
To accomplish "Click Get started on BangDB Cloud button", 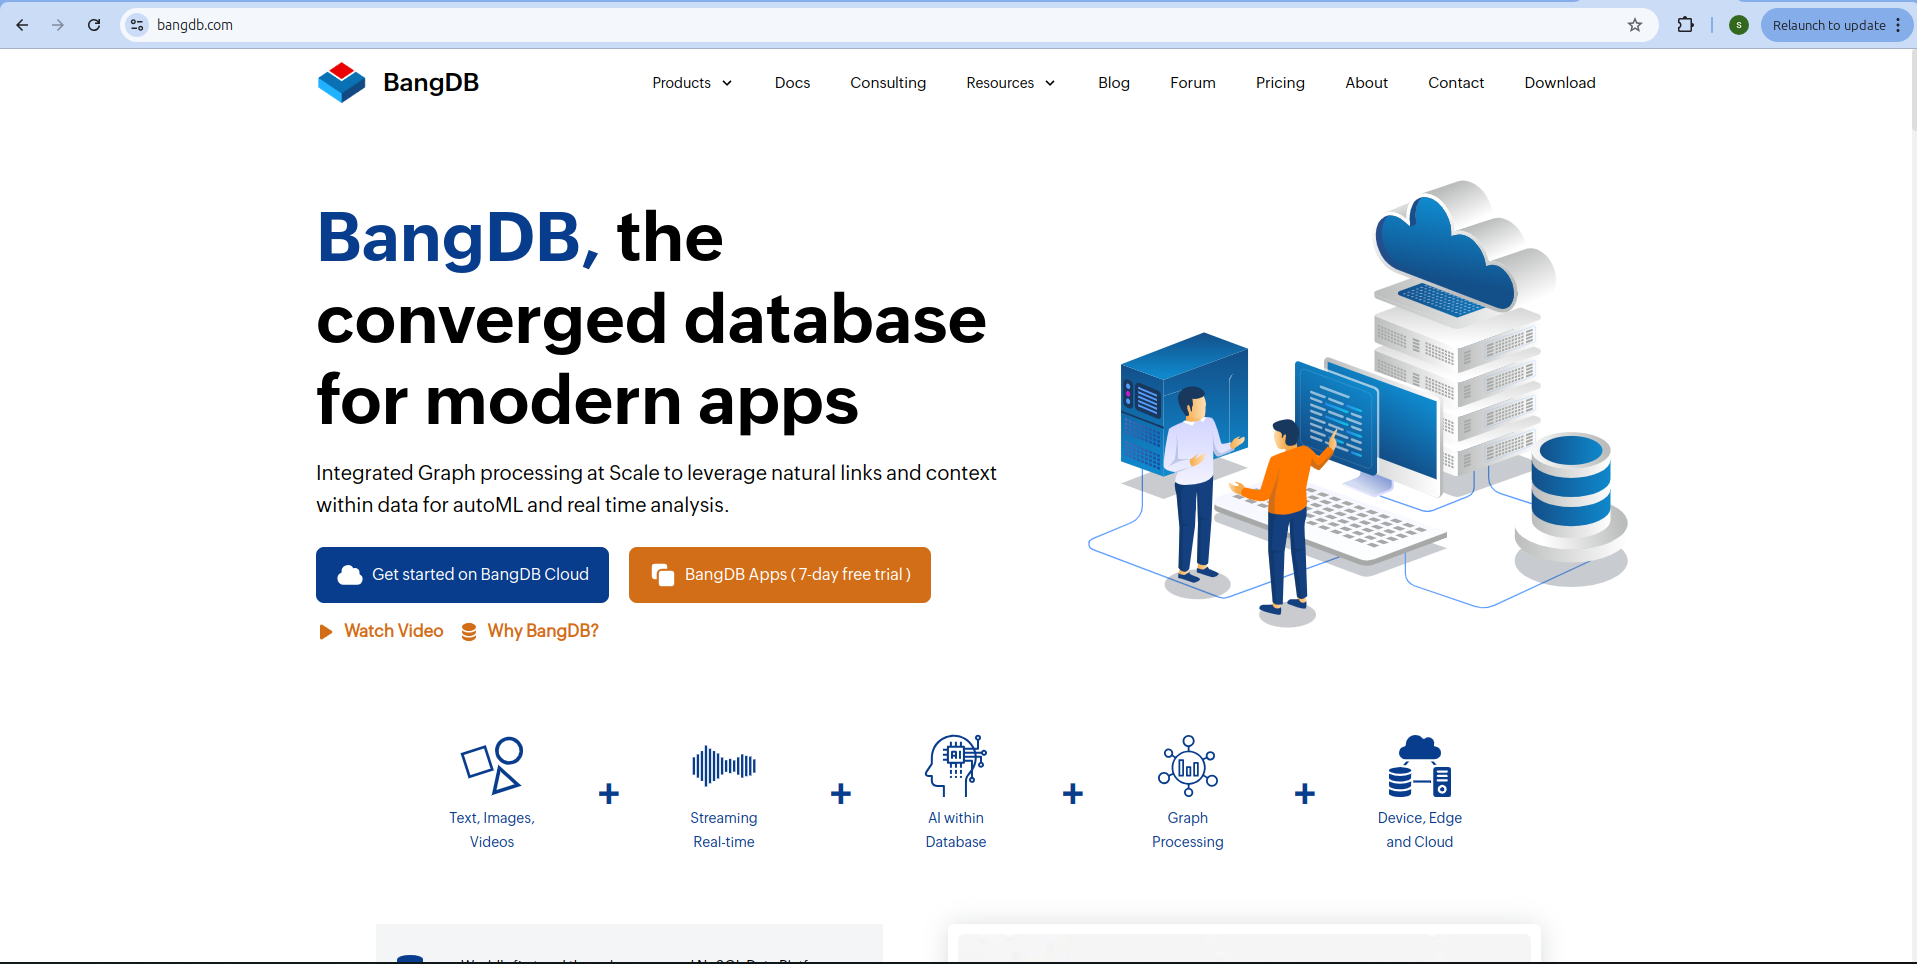I will [462, 575].
